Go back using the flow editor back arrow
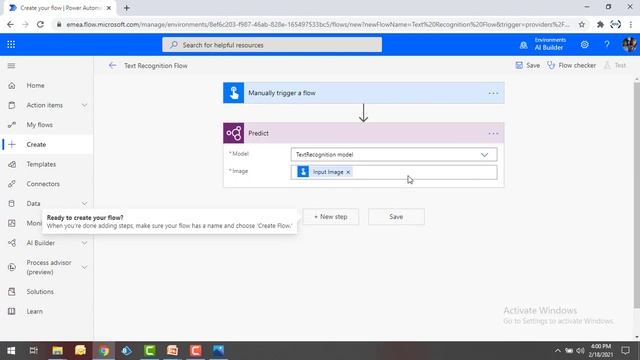Screen dimensions: 640x360 tap(113, 65)
